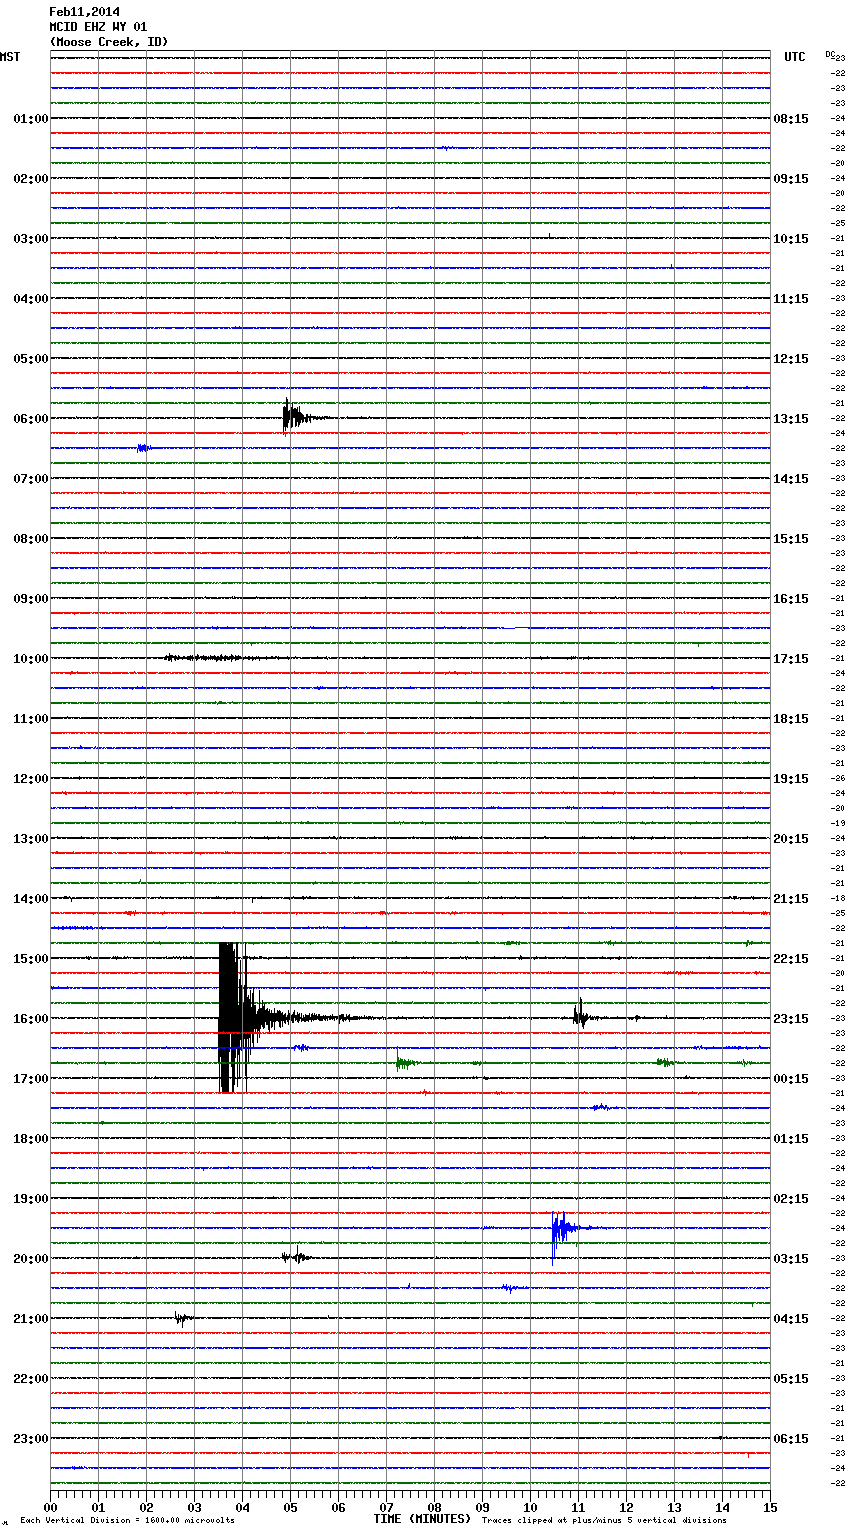Click the vertical division 1600.00 microvolts note
The height and width of the screenshot is (1534, 850).
click(x=127, y=1521)
